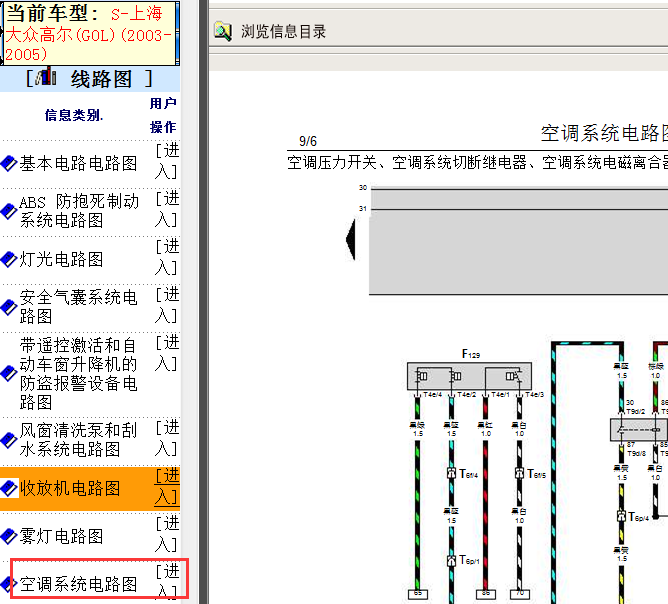Select 带遥控激活和自动车窗升降机的防盗报警设备电路图 entry
The width and height of the screenshot is (668, 604).
tap(78, 374)
